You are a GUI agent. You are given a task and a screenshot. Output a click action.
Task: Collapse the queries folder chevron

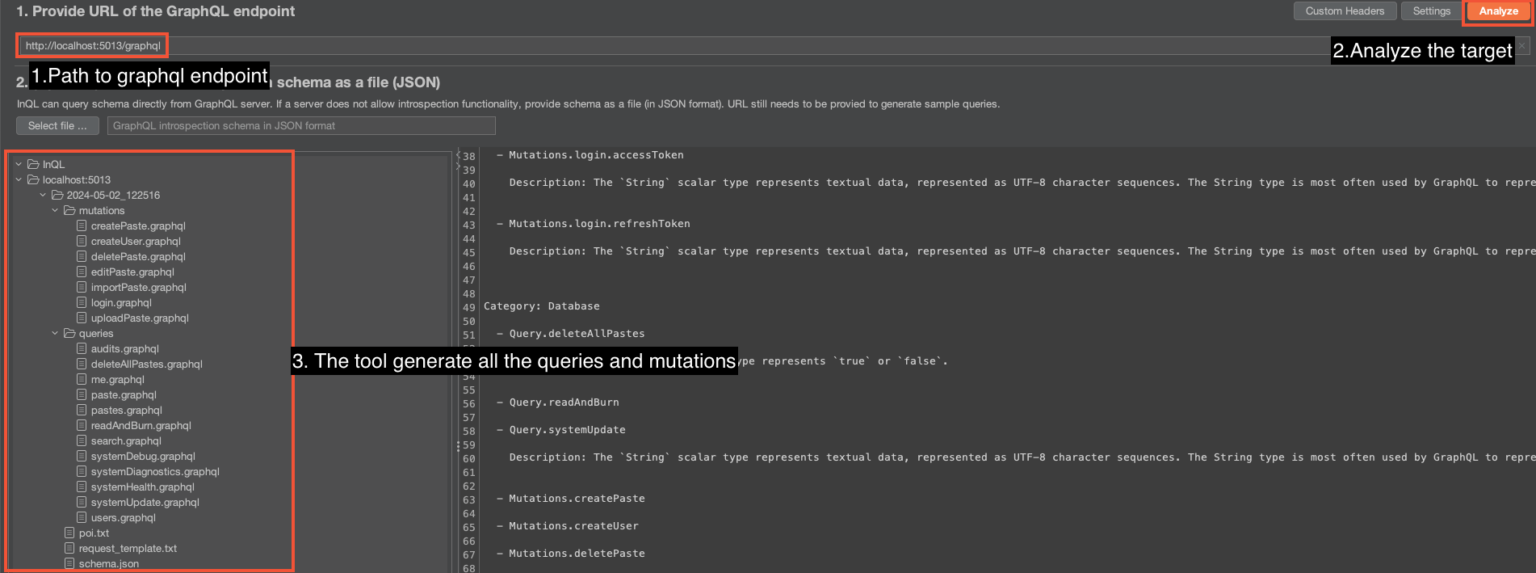pos(55,334)
